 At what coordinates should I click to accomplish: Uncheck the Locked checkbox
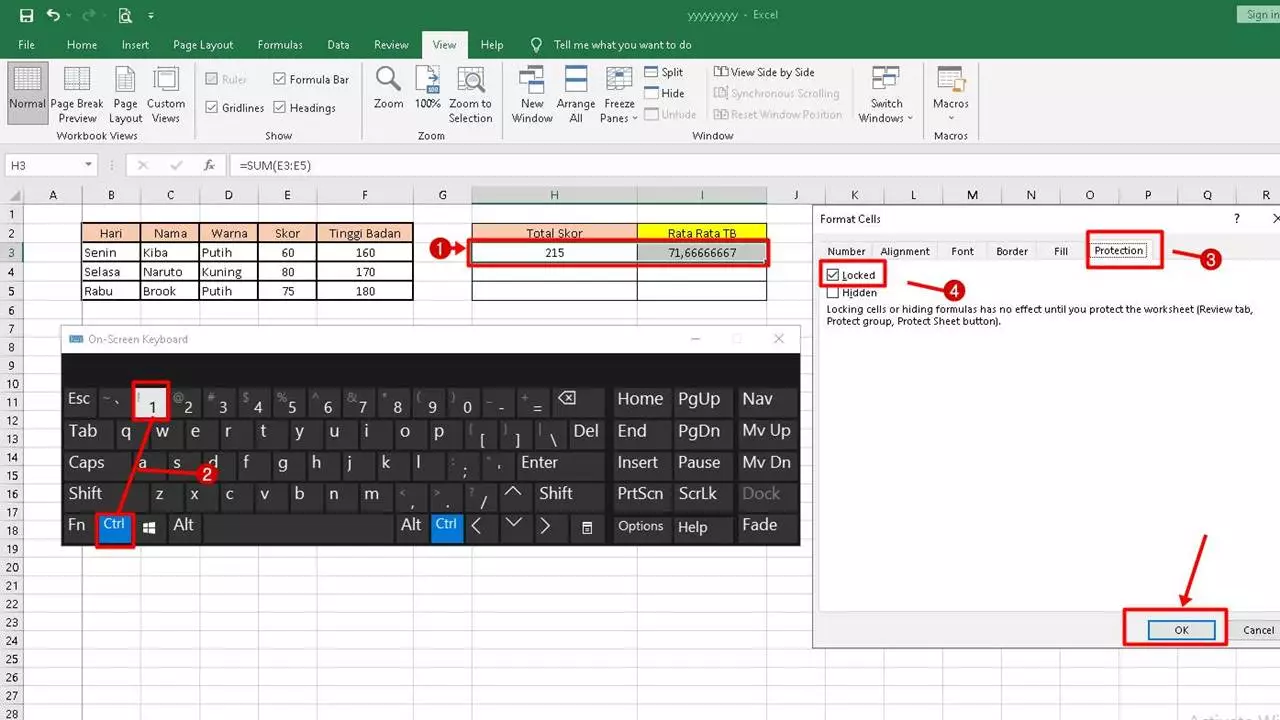click(x=834, y=274)
